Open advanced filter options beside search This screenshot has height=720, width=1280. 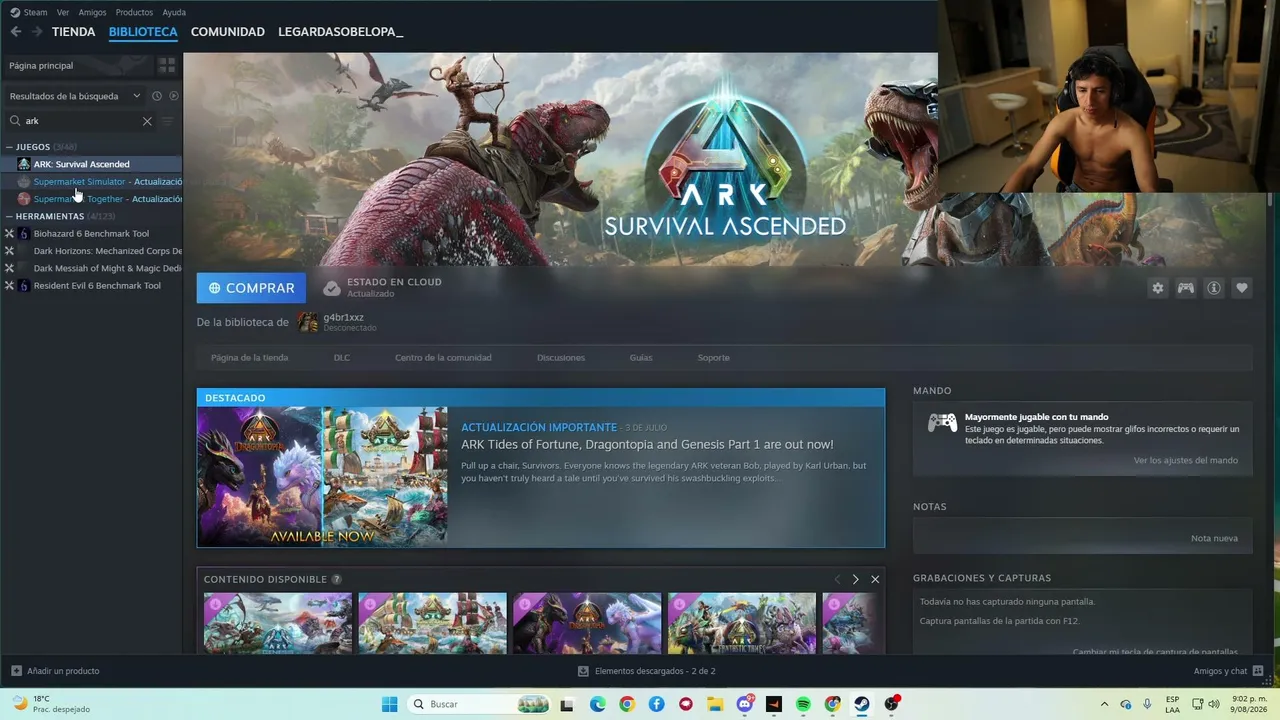click(167, 121)
